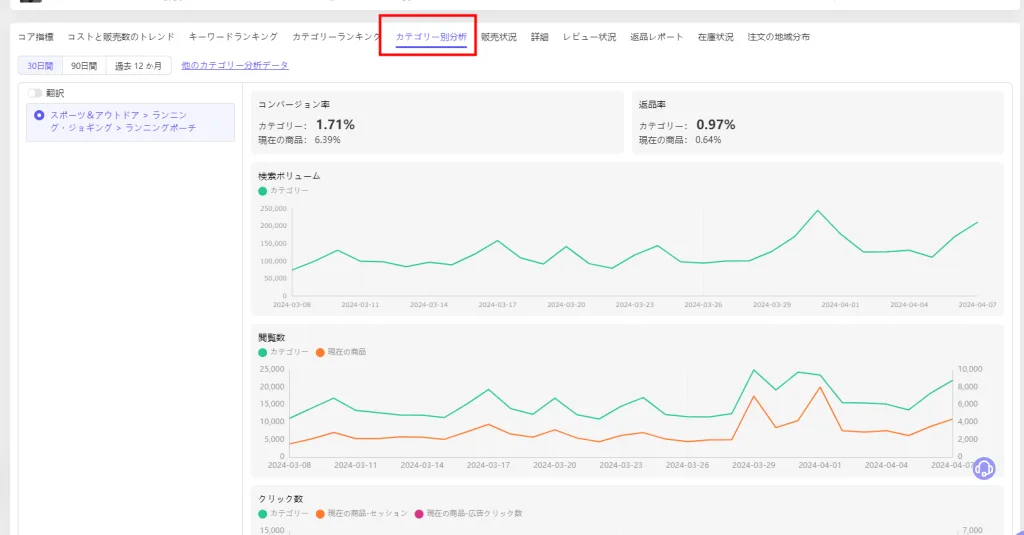The height and width of the screenshot is (535, 1024).
Task: Toggle 現在の商品-セッション legend item
Action: (x=361, y=514)
